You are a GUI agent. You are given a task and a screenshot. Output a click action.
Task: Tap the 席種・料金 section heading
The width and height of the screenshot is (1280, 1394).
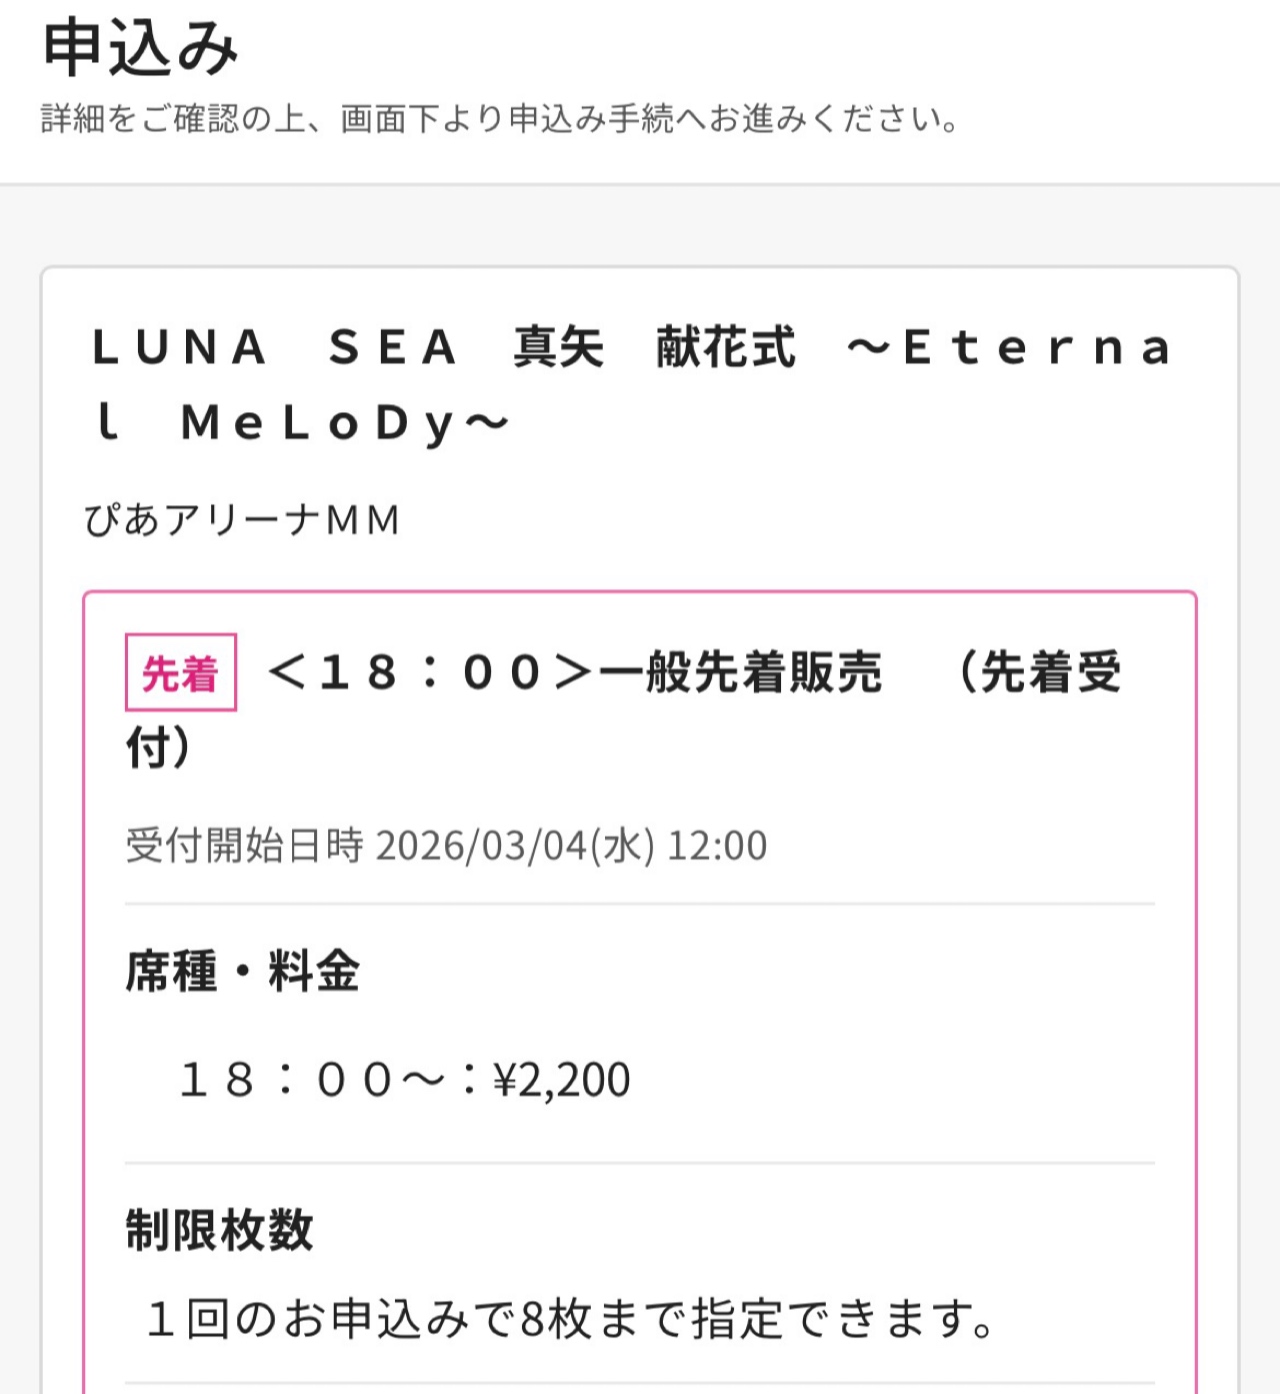[x=242, y=971]
